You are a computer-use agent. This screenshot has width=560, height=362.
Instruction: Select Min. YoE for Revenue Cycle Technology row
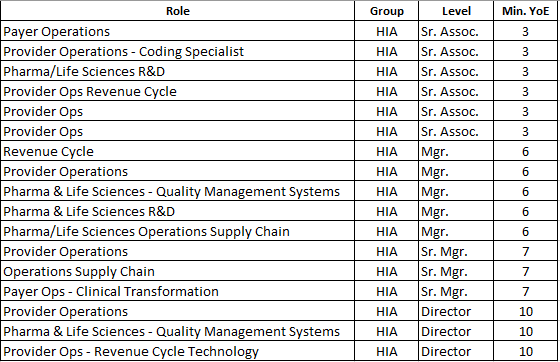pyautogui.click(x=525, y=351)
